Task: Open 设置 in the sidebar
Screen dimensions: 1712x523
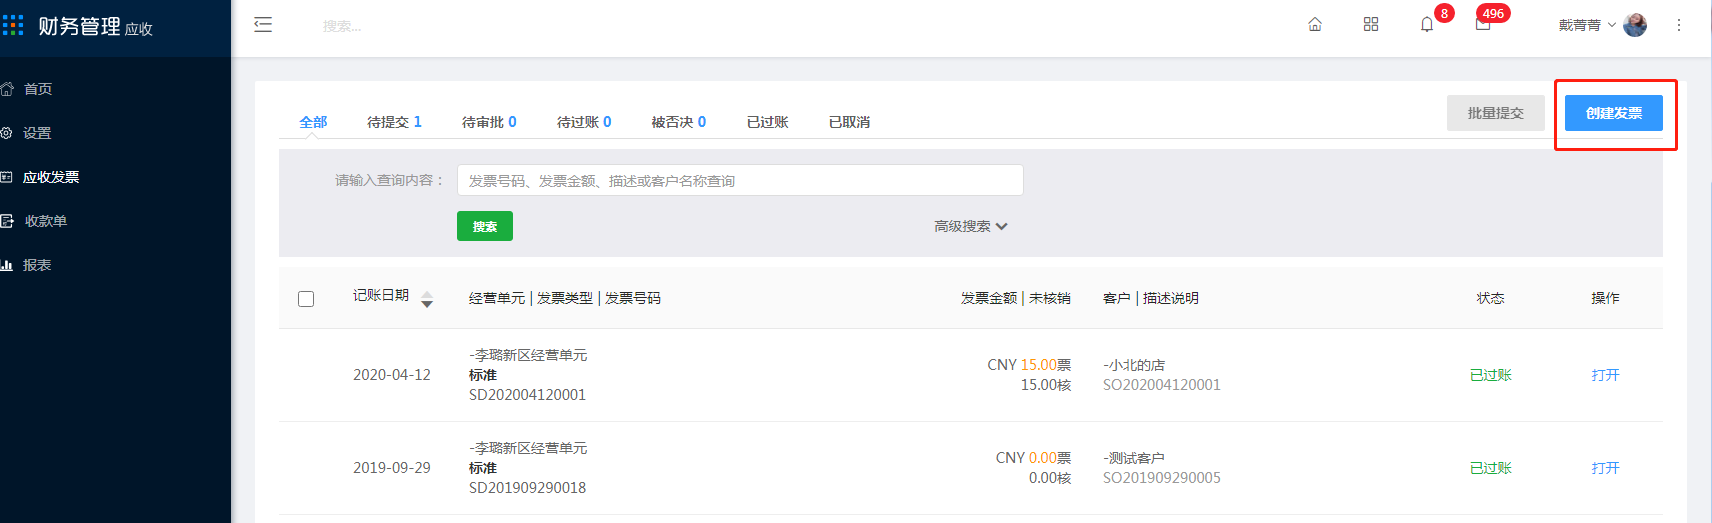Action: [x=37, y=133]
